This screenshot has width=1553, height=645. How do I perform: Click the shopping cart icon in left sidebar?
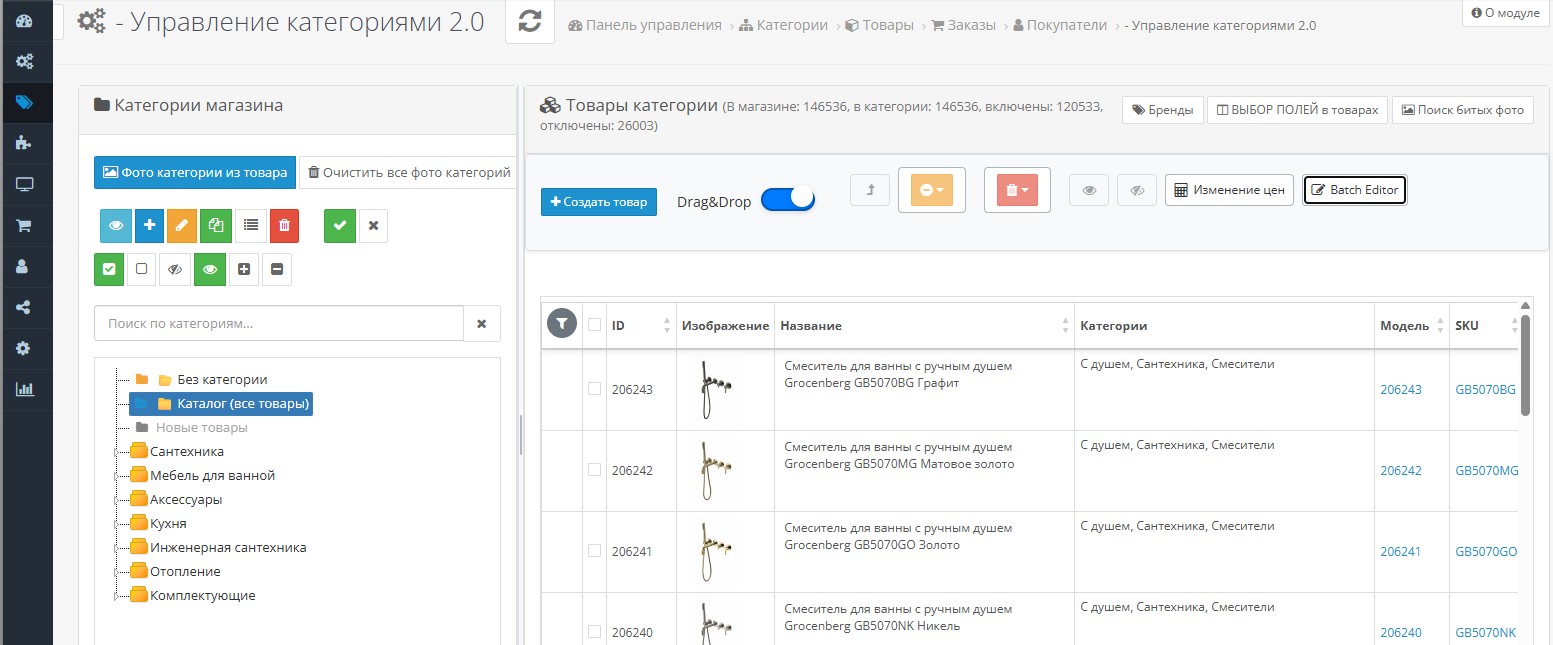(x=25, y=225)
